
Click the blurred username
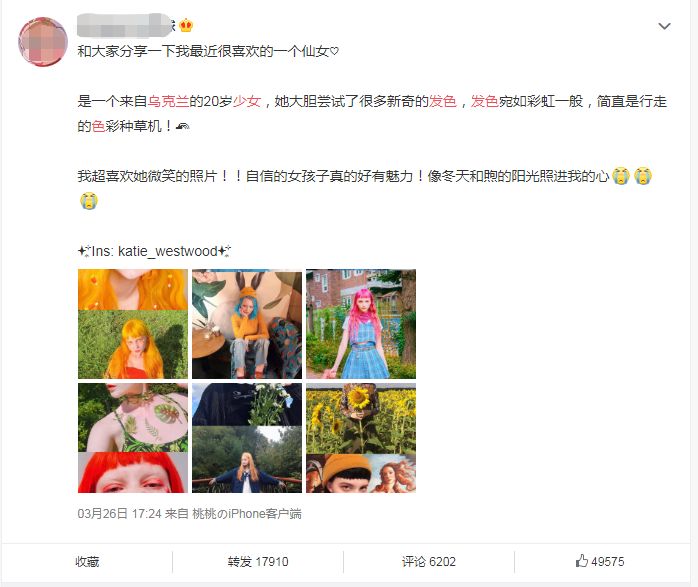pos(126,25)
